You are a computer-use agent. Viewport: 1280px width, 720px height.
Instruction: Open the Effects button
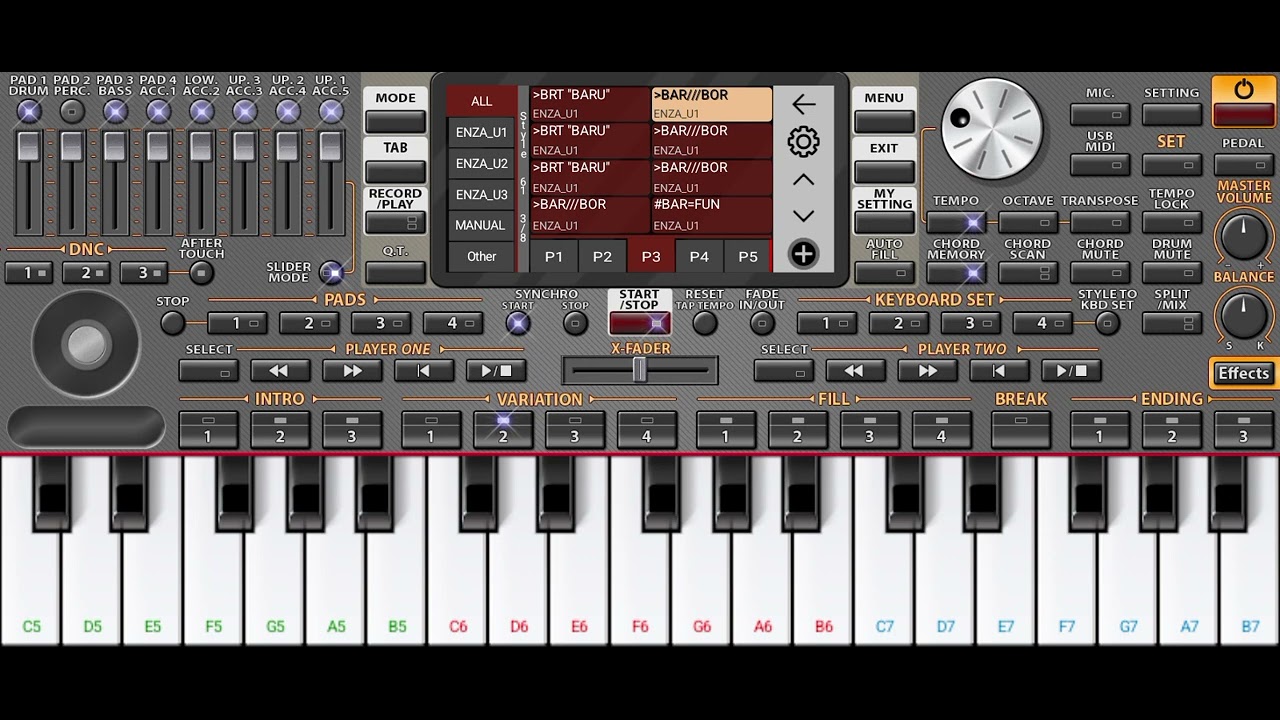[x=1243, y=373]
